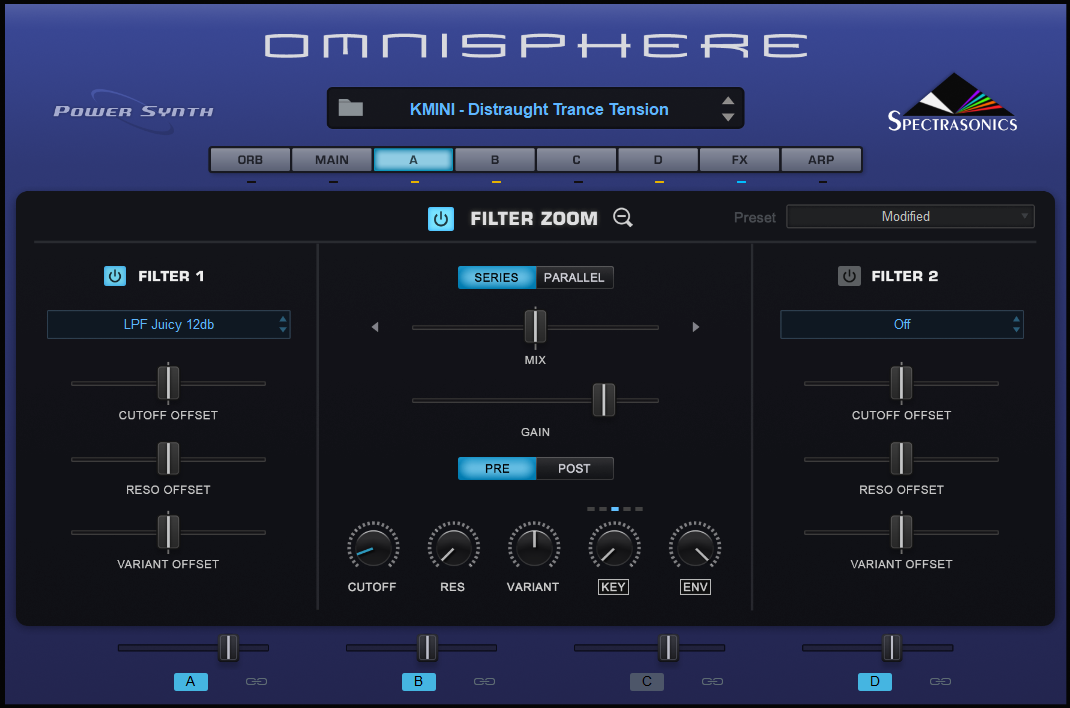Switch to layer C tab
Viewport: 1070px width, 708px height.
[576, 160]
